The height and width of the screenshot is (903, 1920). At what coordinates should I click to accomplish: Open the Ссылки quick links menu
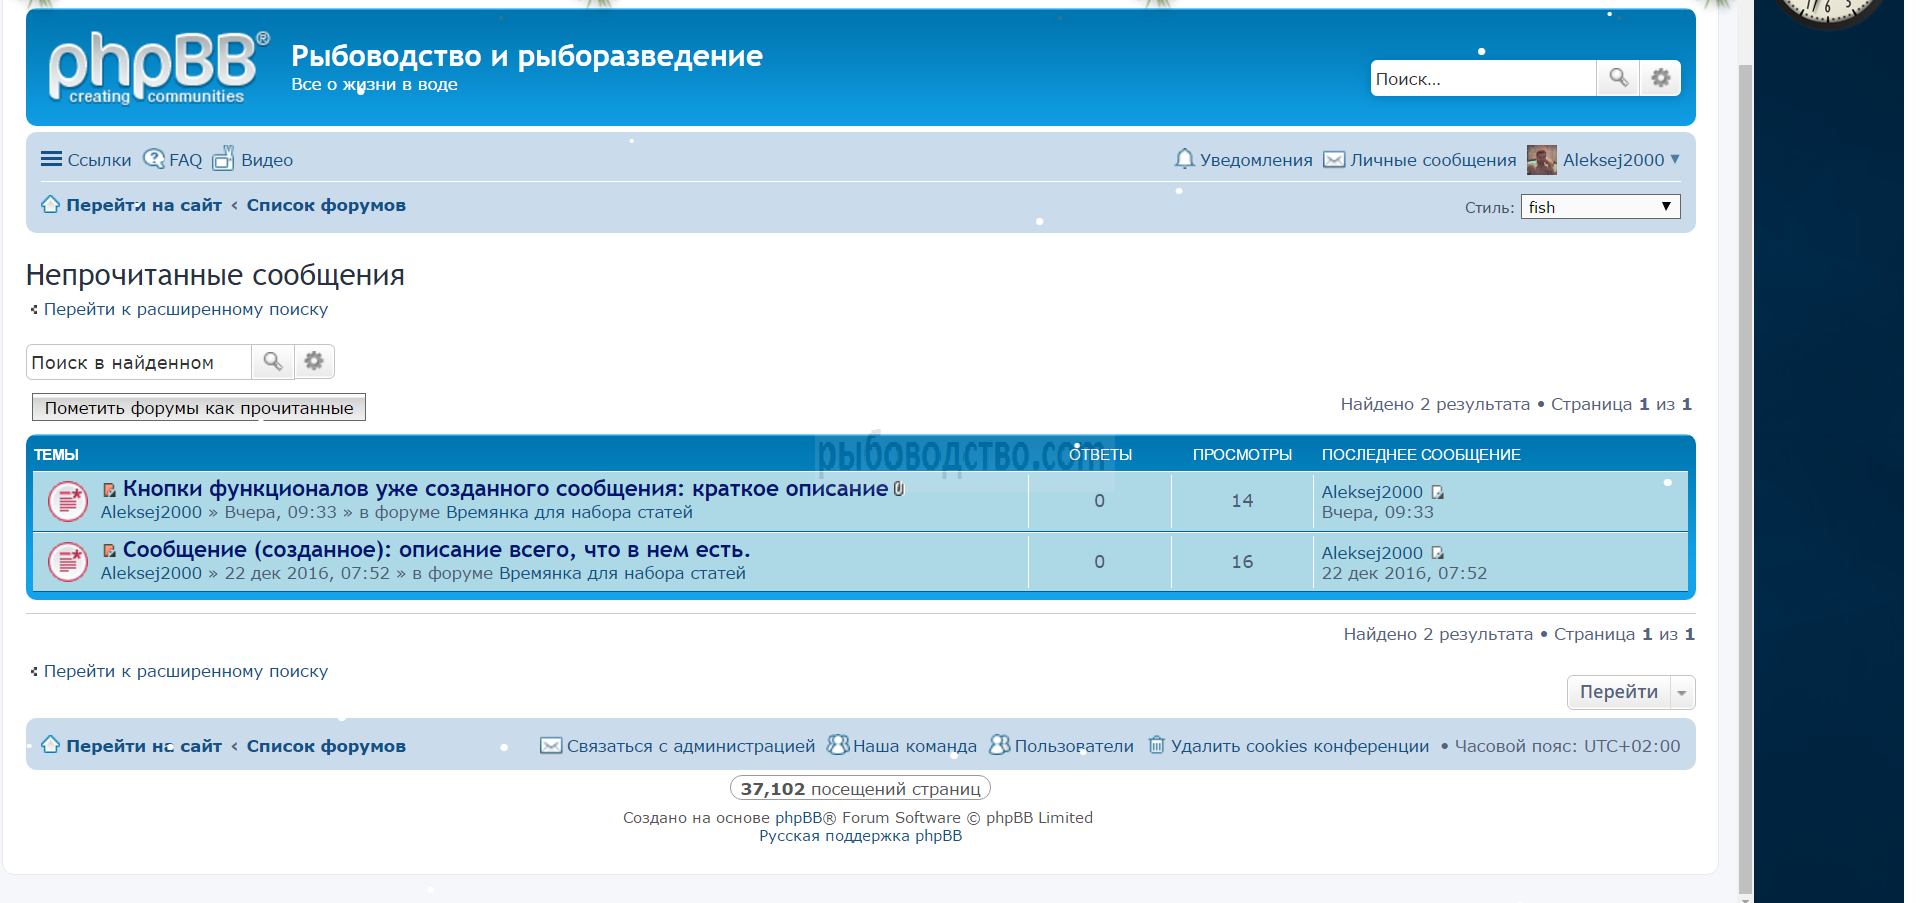click(86, 160)
